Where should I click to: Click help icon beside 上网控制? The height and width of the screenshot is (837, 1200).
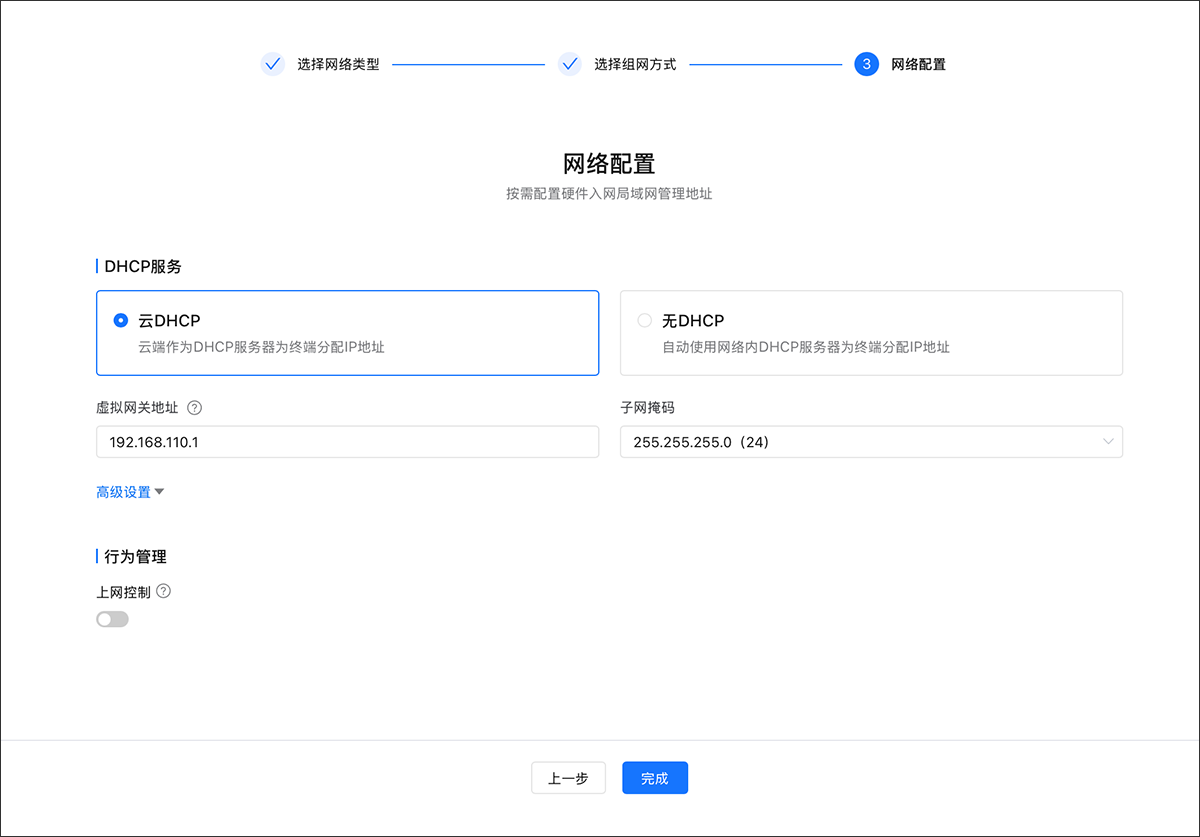(x=164, y=591)
